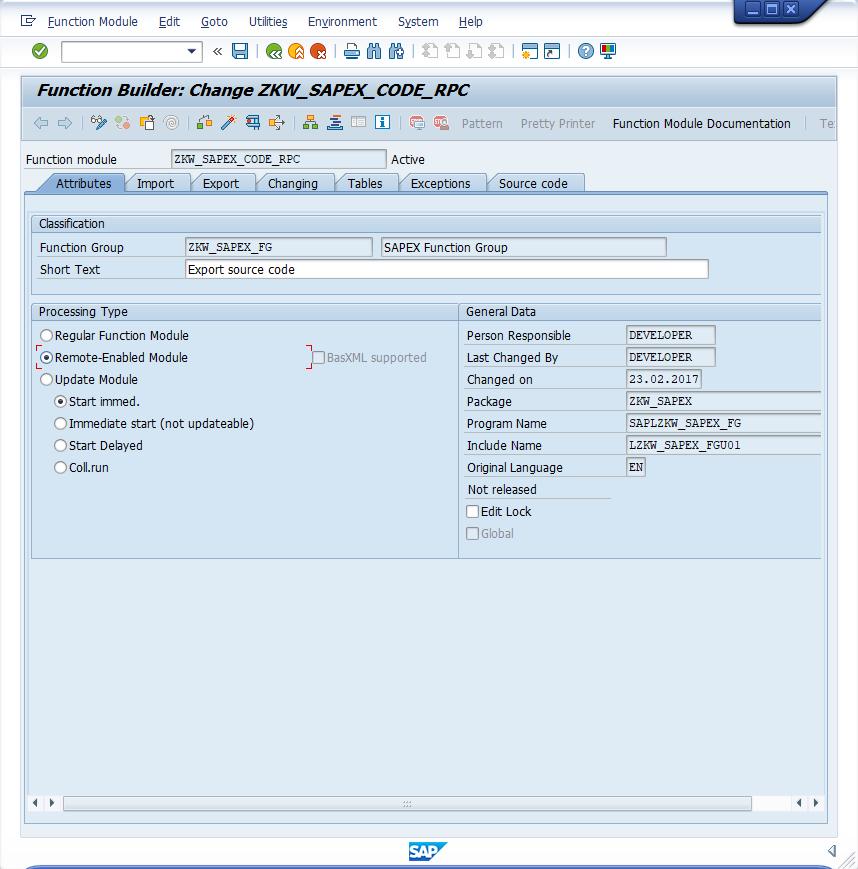Click the Back green arrow icon
Screen dimensions: 858x869
[x=273, y=51]
